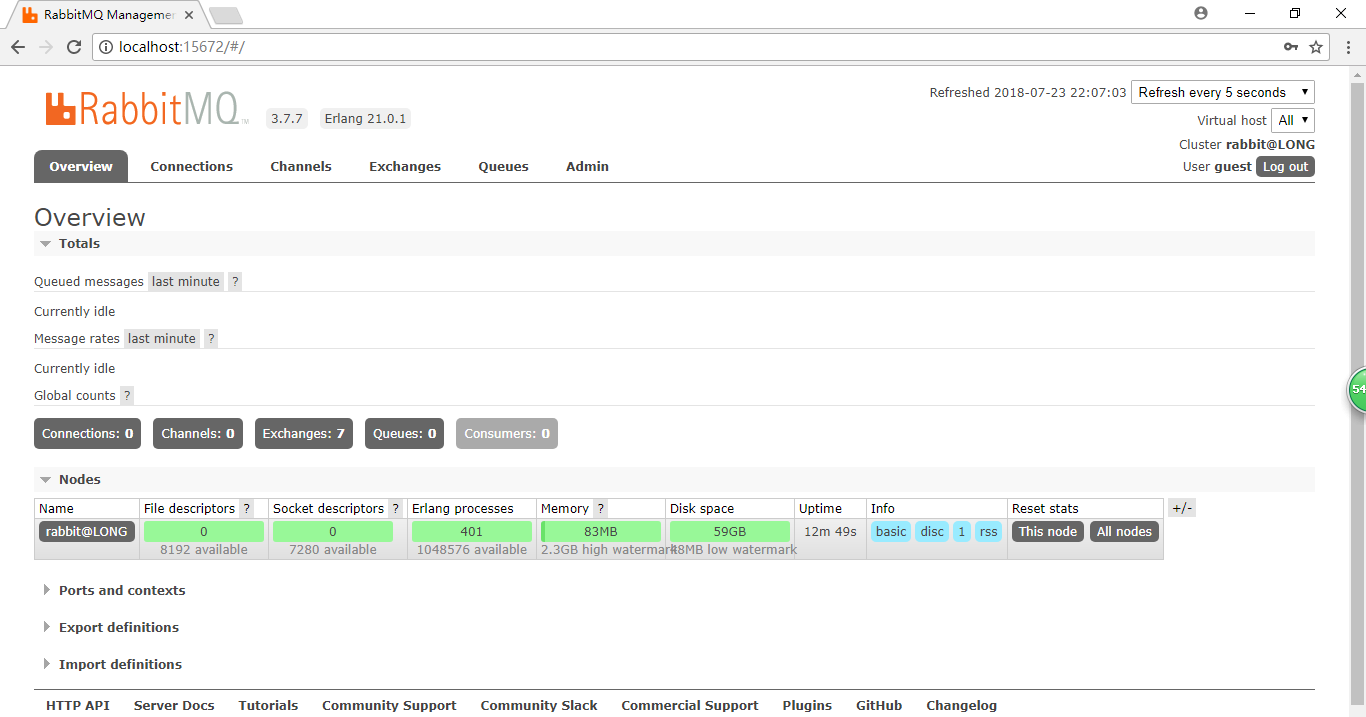Image resolution: width=1366 pixels, height=717 pixels.
Task: Click the 83MB memory usage bar
Action: [x=601, y=532]
